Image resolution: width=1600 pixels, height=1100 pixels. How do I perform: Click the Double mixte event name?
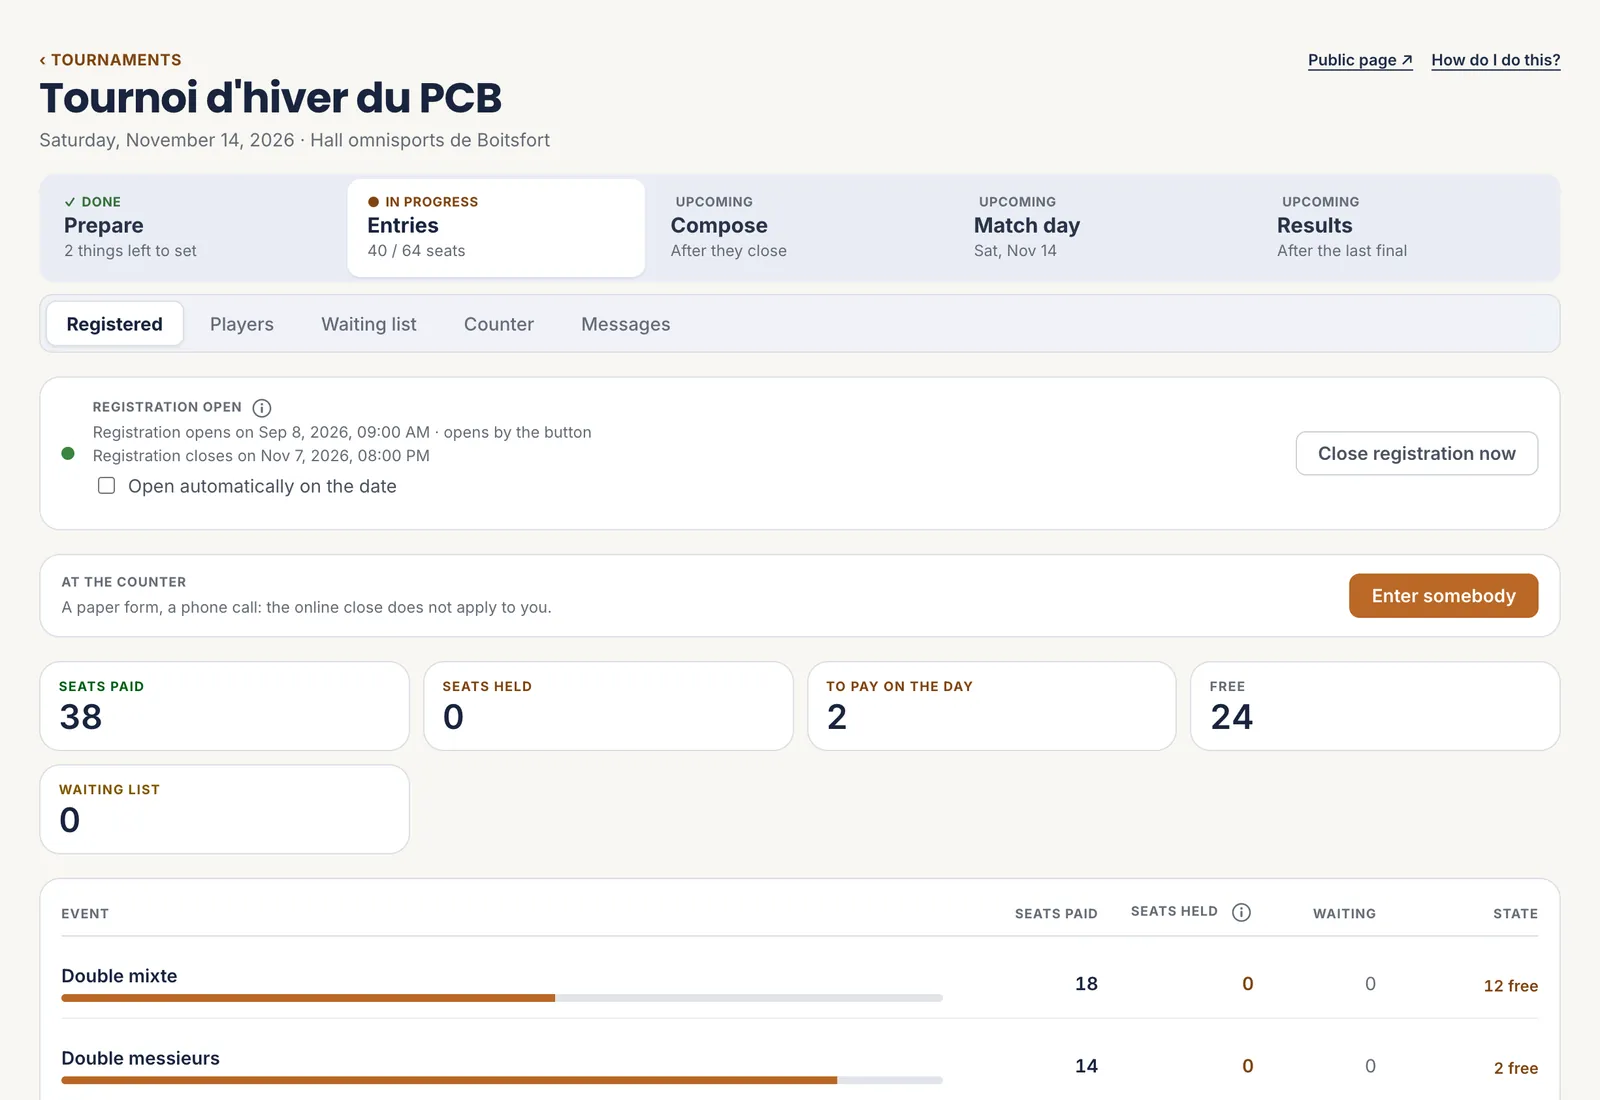[119, 976]
